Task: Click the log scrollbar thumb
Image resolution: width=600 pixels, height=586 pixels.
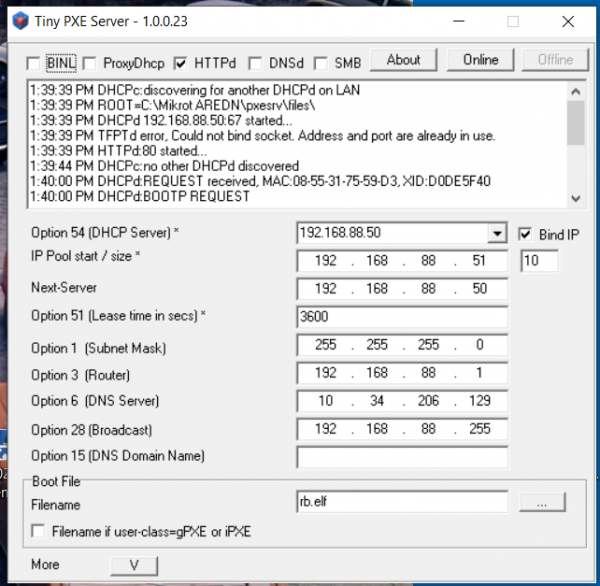Action: click(x=576, y=123)
